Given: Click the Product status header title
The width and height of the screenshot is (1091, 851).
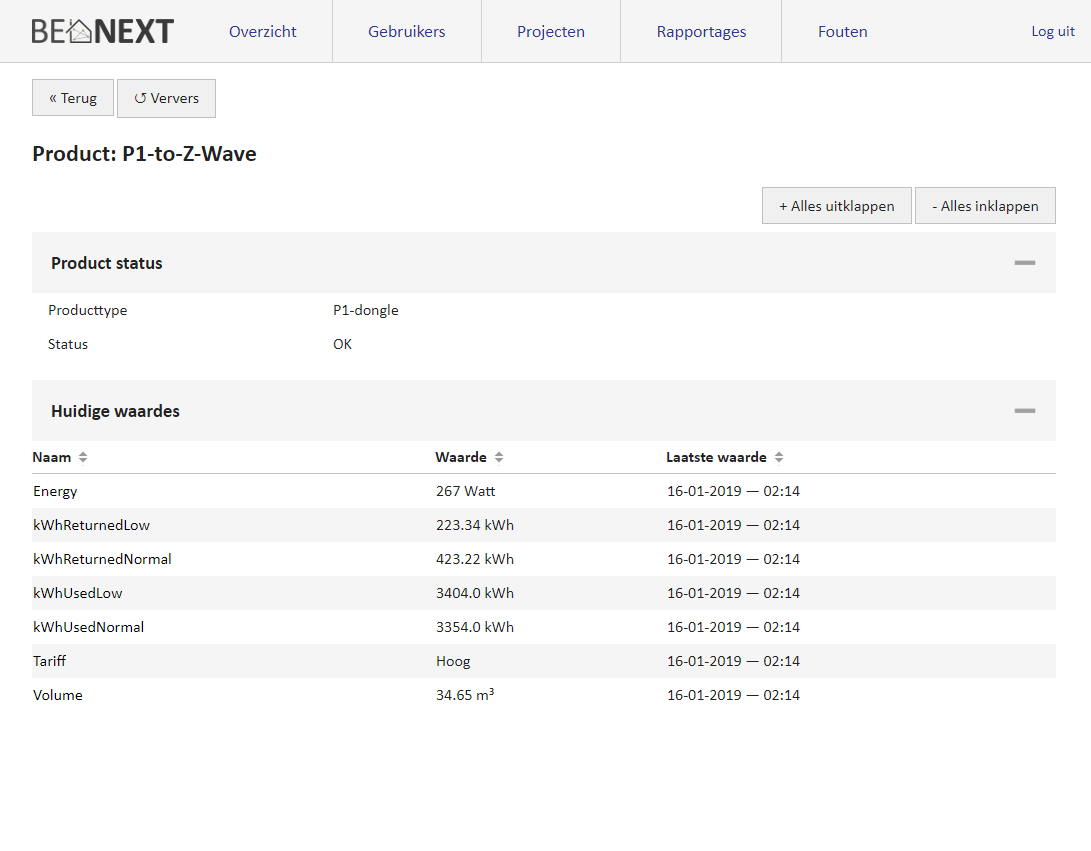Looking at the screenshot, I should tap(106, 263).
